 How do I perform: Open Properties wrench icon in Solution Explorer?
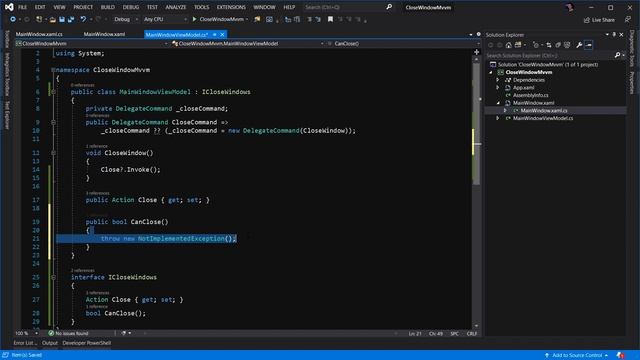(x=579, y=45)
